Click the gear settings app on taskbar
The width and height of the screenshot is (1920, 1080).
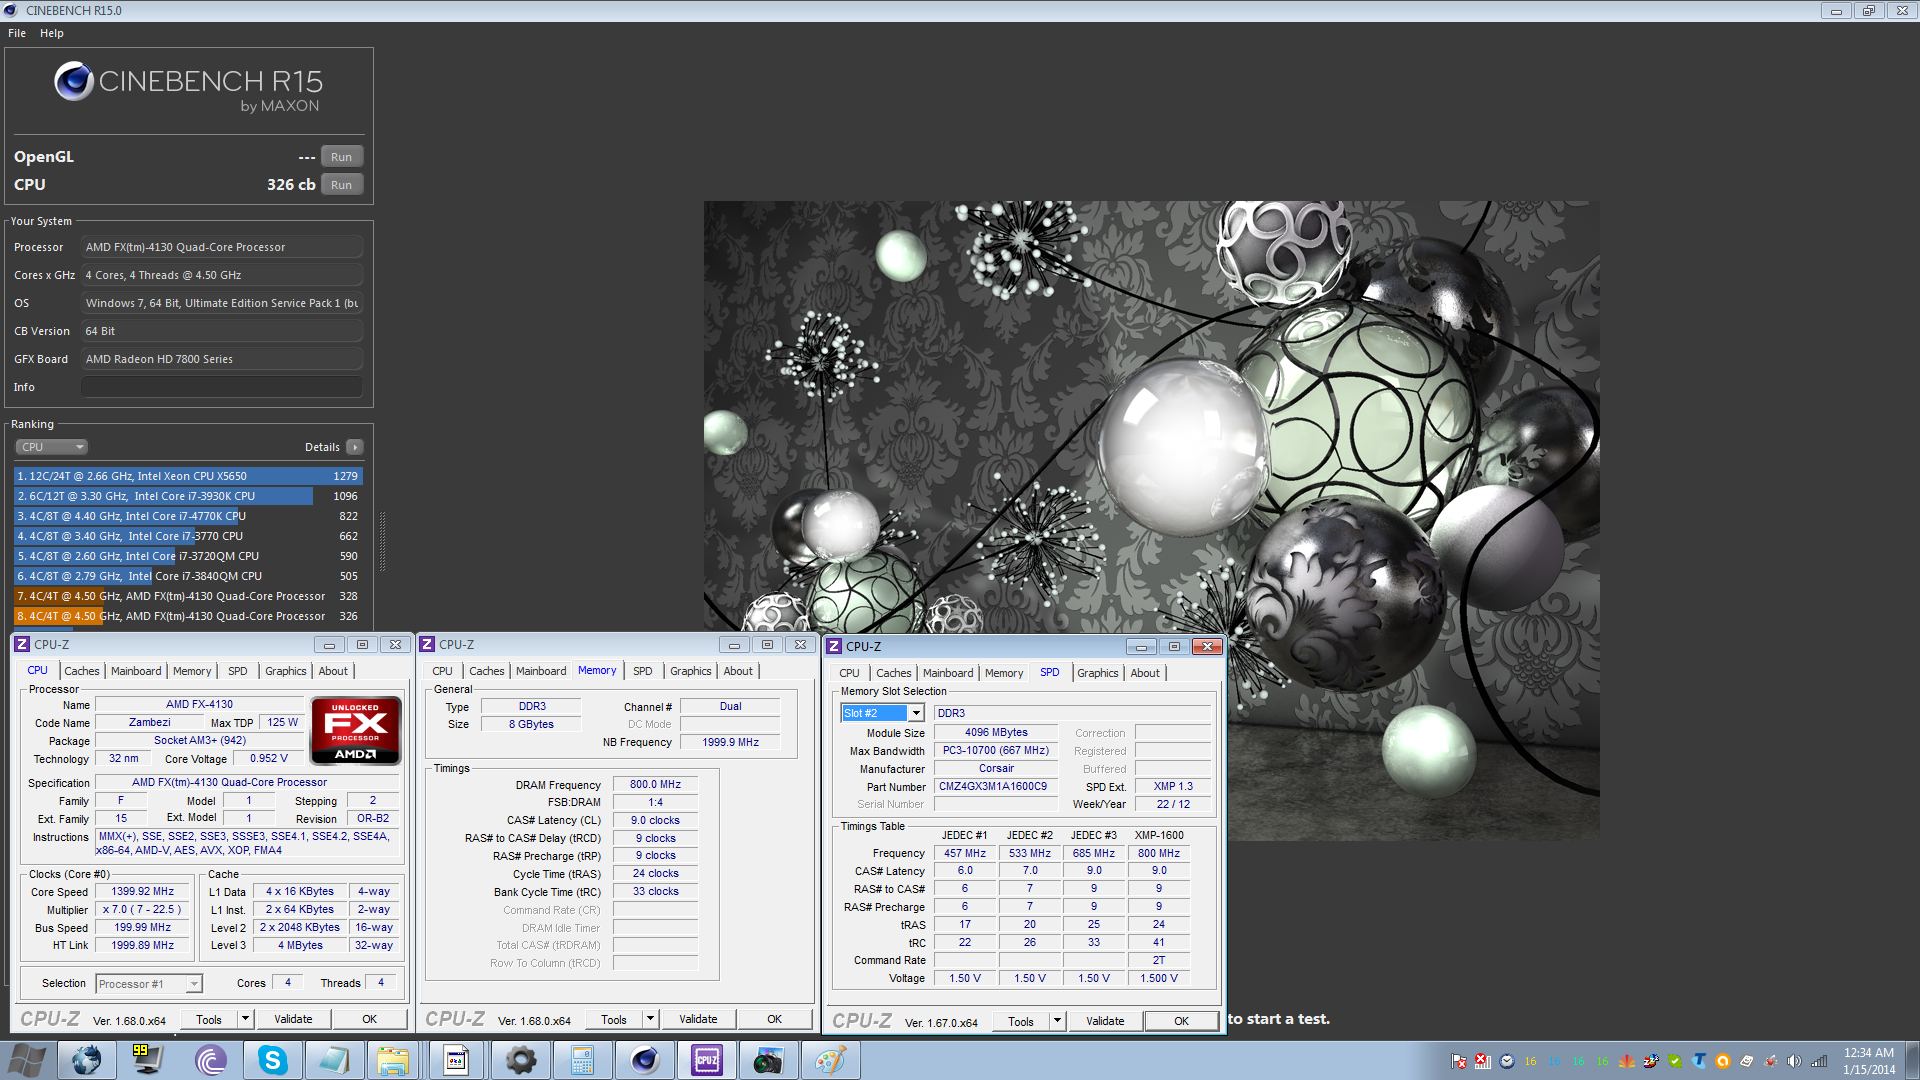[x=520, y=1060]
